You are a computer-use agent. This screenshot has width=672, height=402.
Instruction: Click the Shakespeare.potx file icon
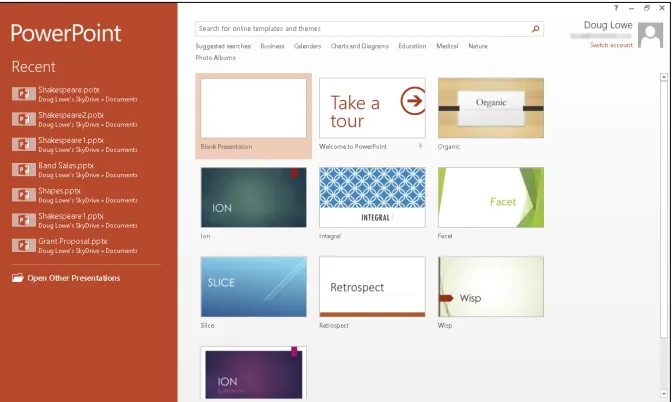click(24, 93)
